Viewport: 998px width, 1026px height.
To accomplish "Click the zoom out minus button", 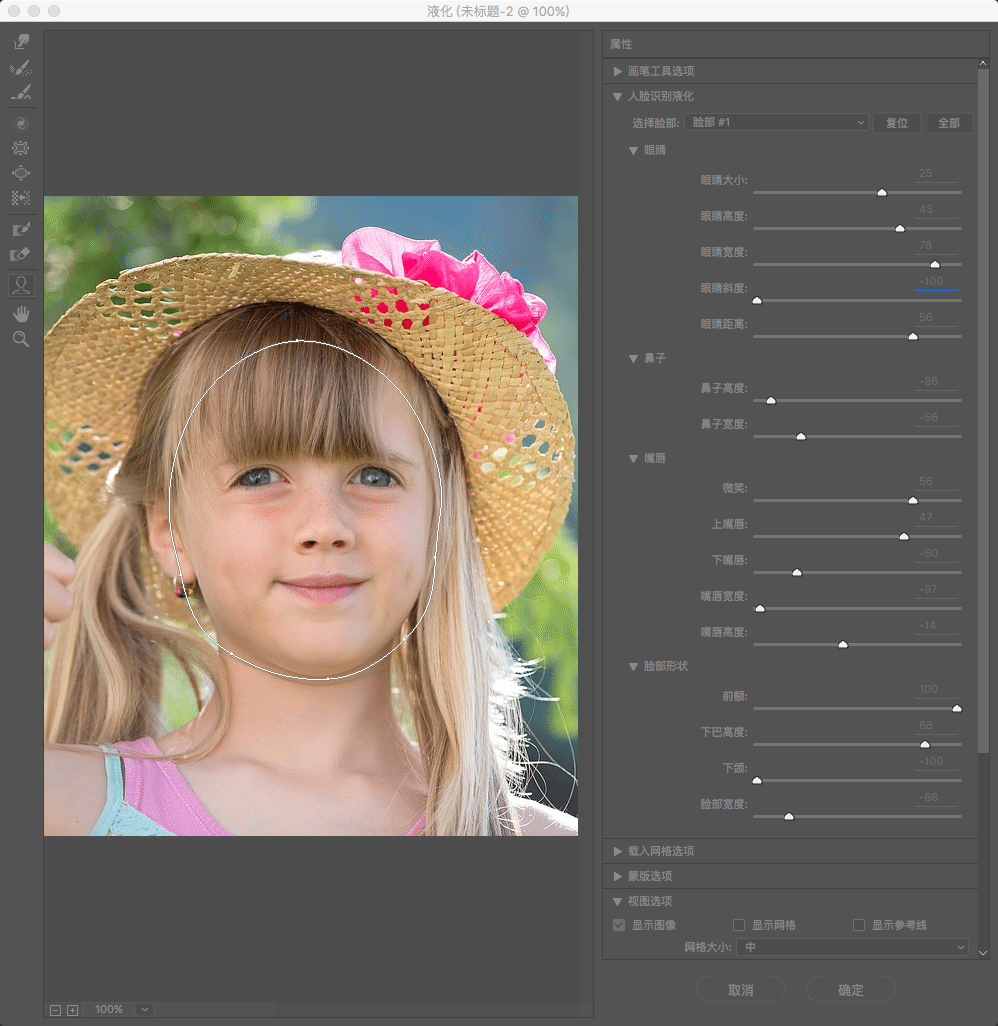I will tap(56, 1010).
